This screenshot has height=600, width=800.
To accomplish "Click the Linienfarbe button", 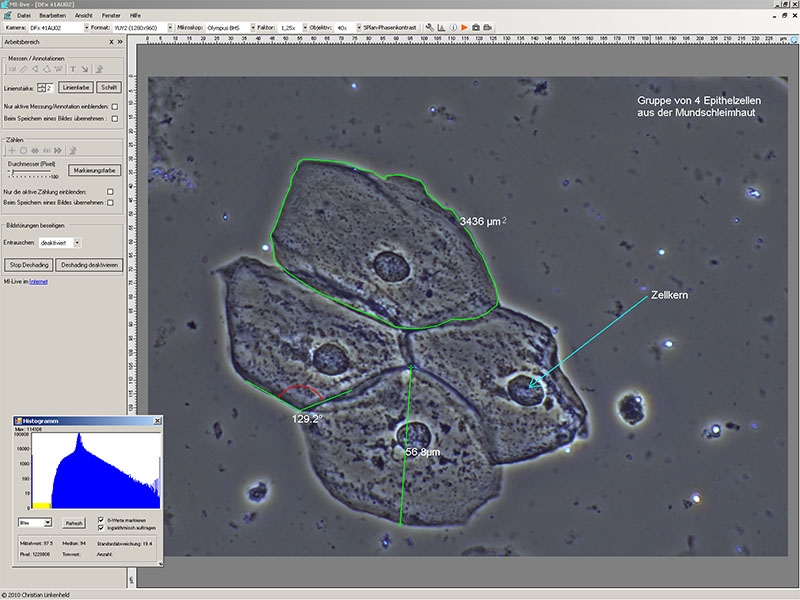I will point(76,88).
